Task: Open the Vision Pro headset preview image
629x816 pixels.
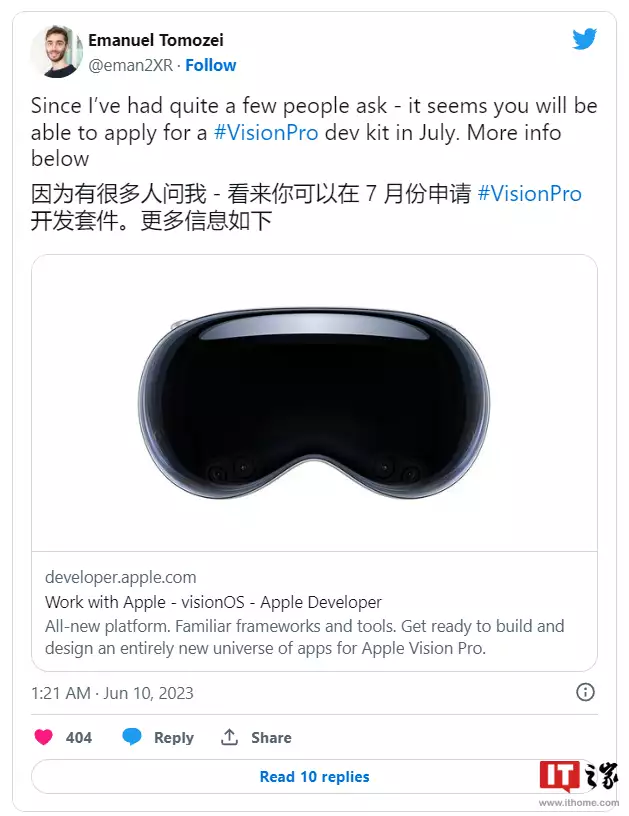Action: [x=314, y=403]
